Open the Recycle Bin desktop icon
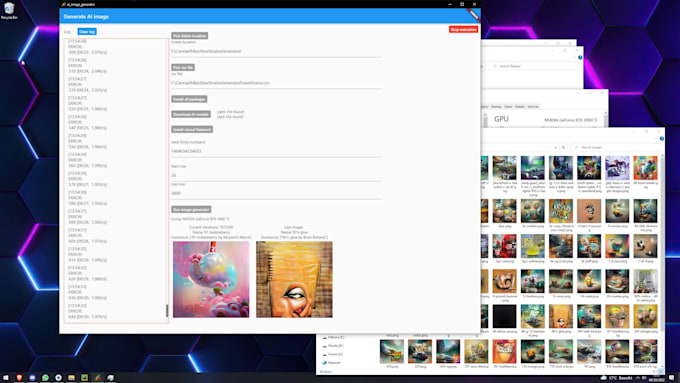Screen dimensions: 680x383 pyautogui.click(x=9, y=11)
